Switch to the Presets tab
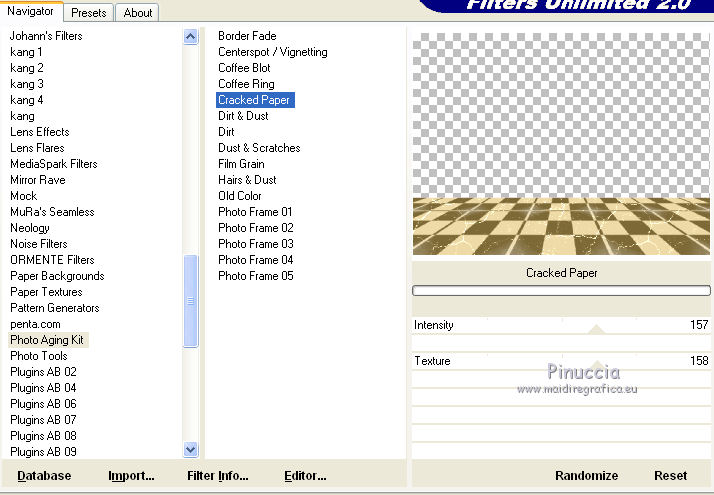Screen dimensions: 714x495 click(88, 13)
